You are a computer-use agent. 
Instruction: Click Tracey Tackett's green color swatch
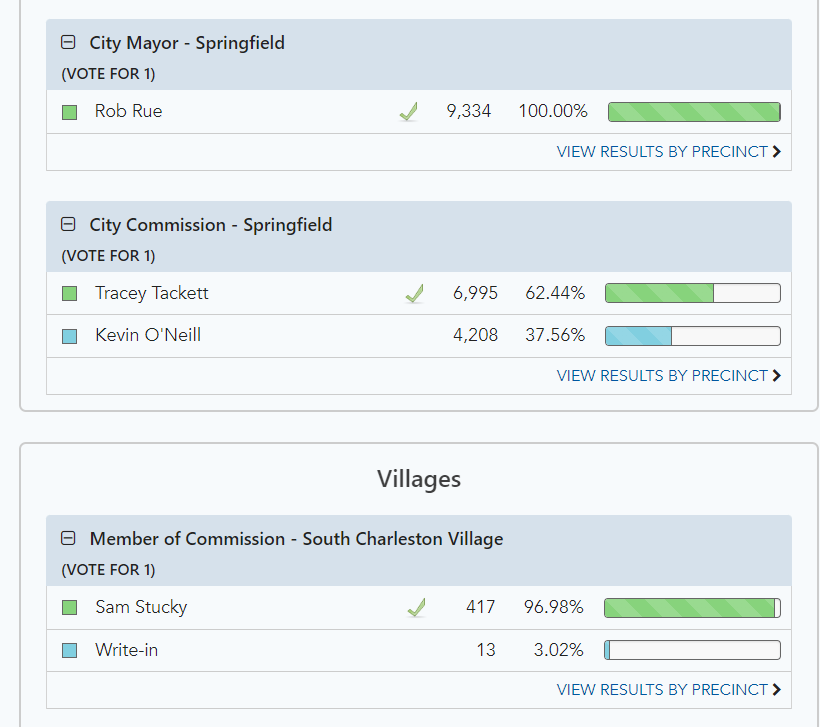(x=70, y=293)
